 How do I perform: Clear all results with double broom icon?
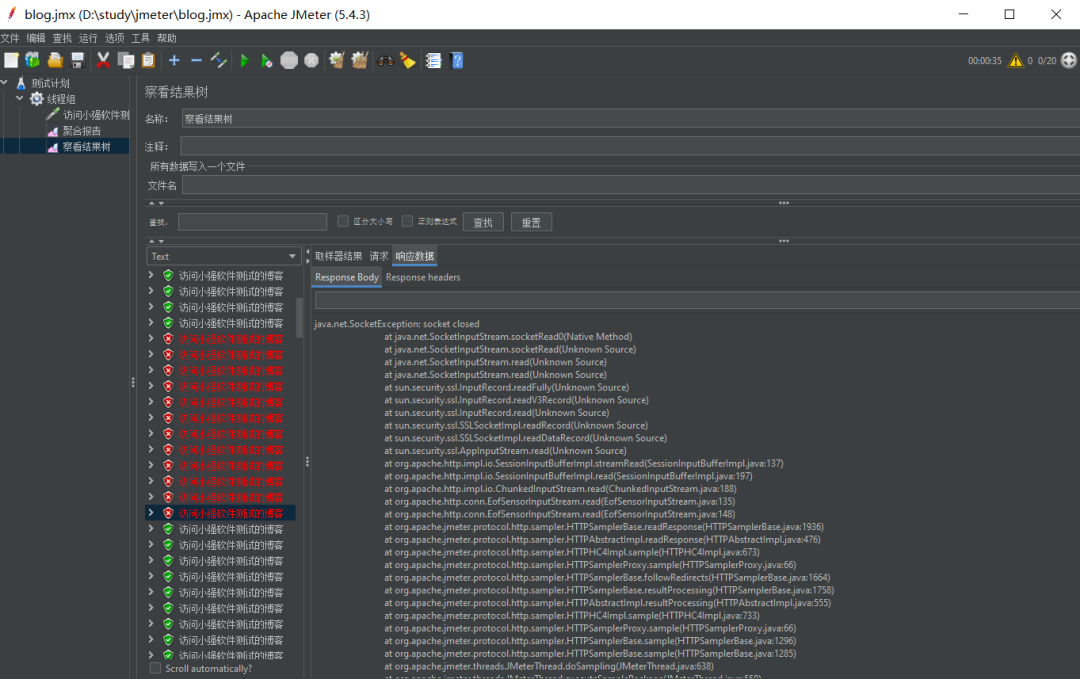coord(360,61)
